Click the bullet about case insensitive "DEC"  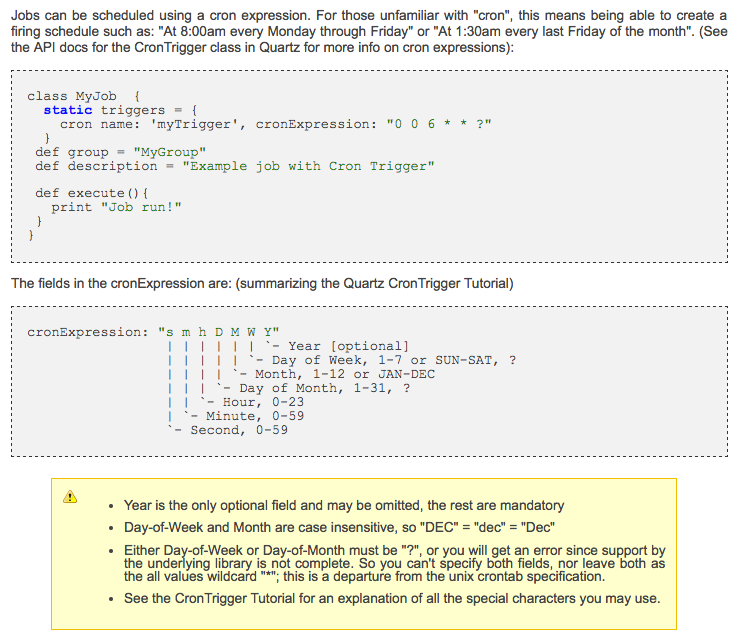[x=339, y=527]
